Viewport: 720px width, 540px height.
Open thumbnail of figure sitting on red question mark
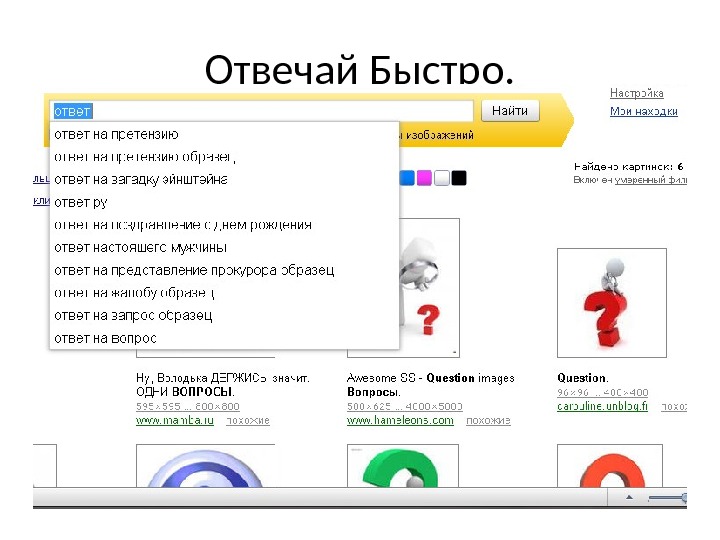pos(612,303)
